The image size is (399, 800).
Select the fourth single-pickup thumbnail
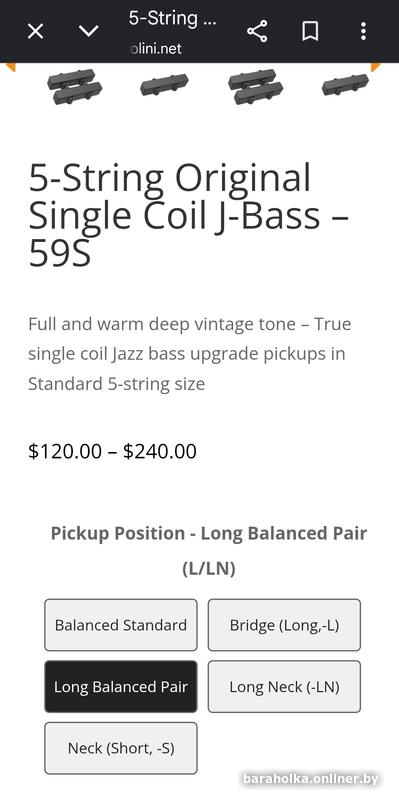pyautogui.click(x=345, y=85)
